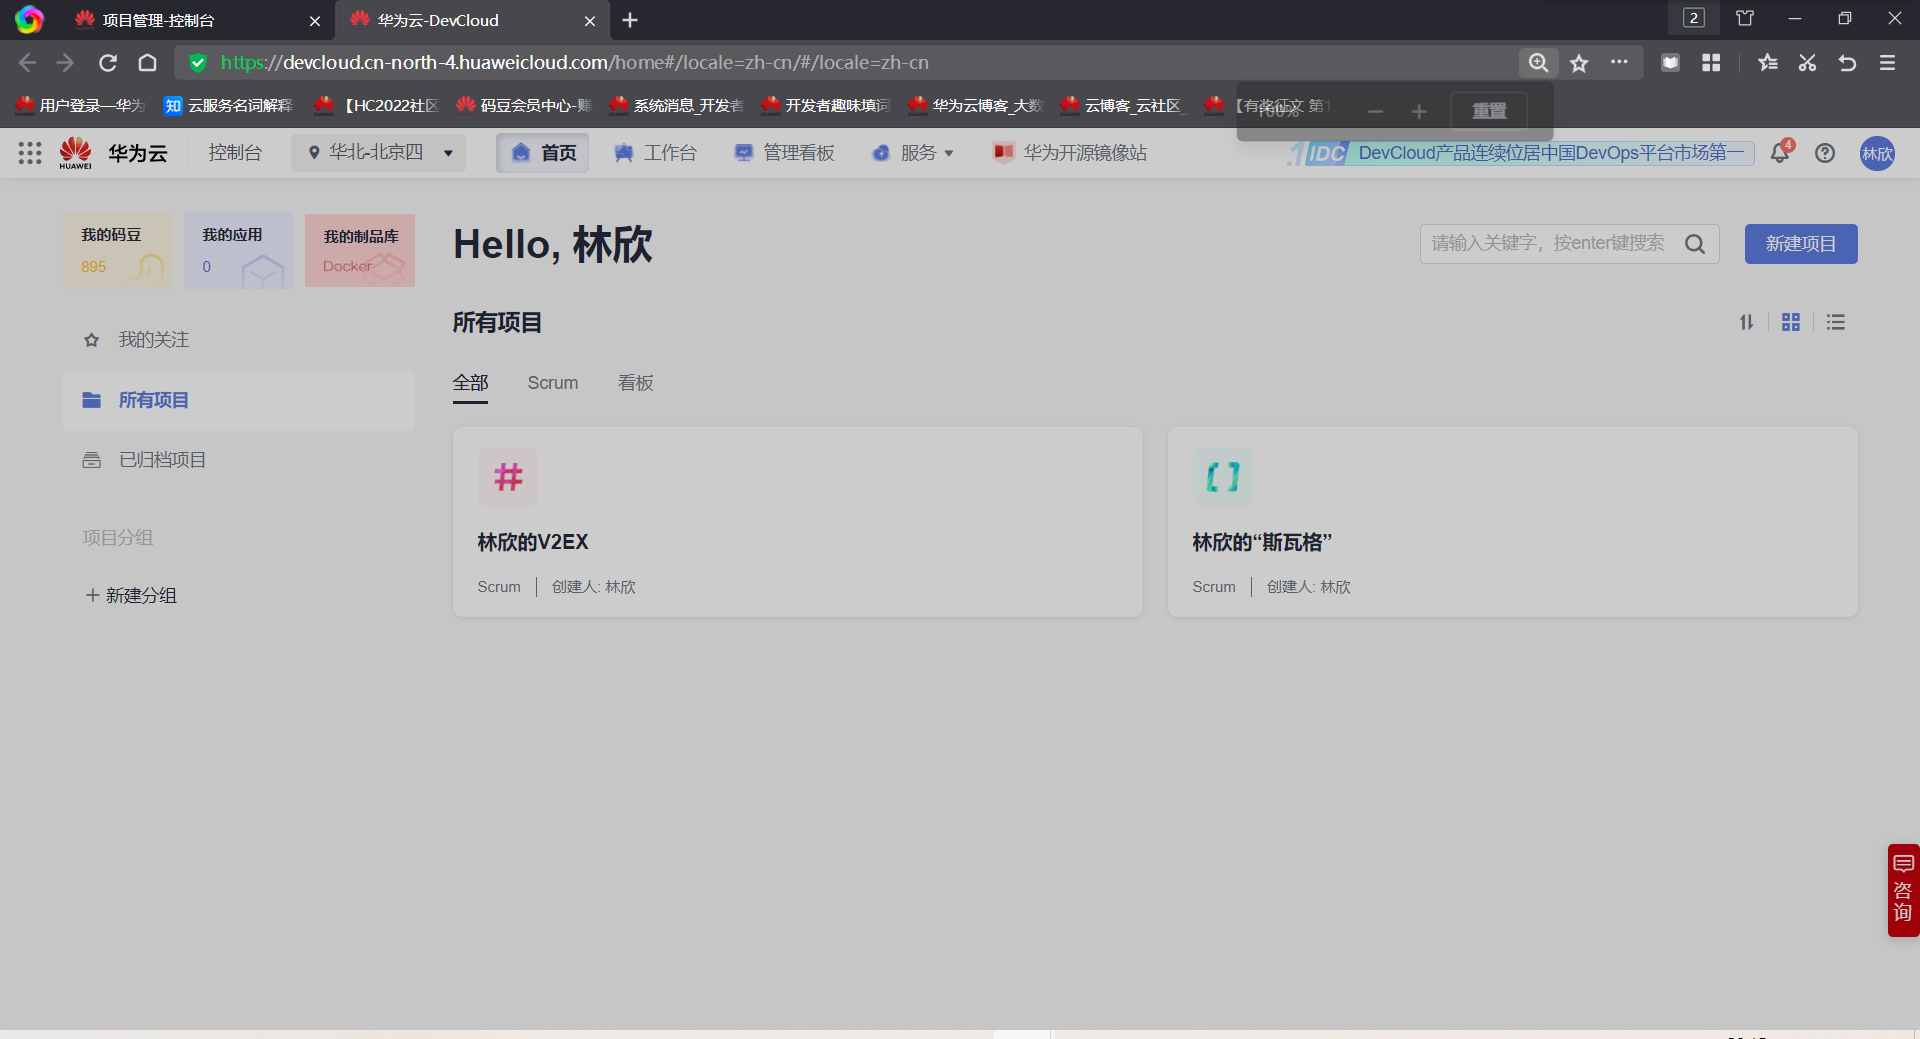Open the help question-mark icon
This screenshot has width=1920, height=1039.
(x=1825, y=153)
